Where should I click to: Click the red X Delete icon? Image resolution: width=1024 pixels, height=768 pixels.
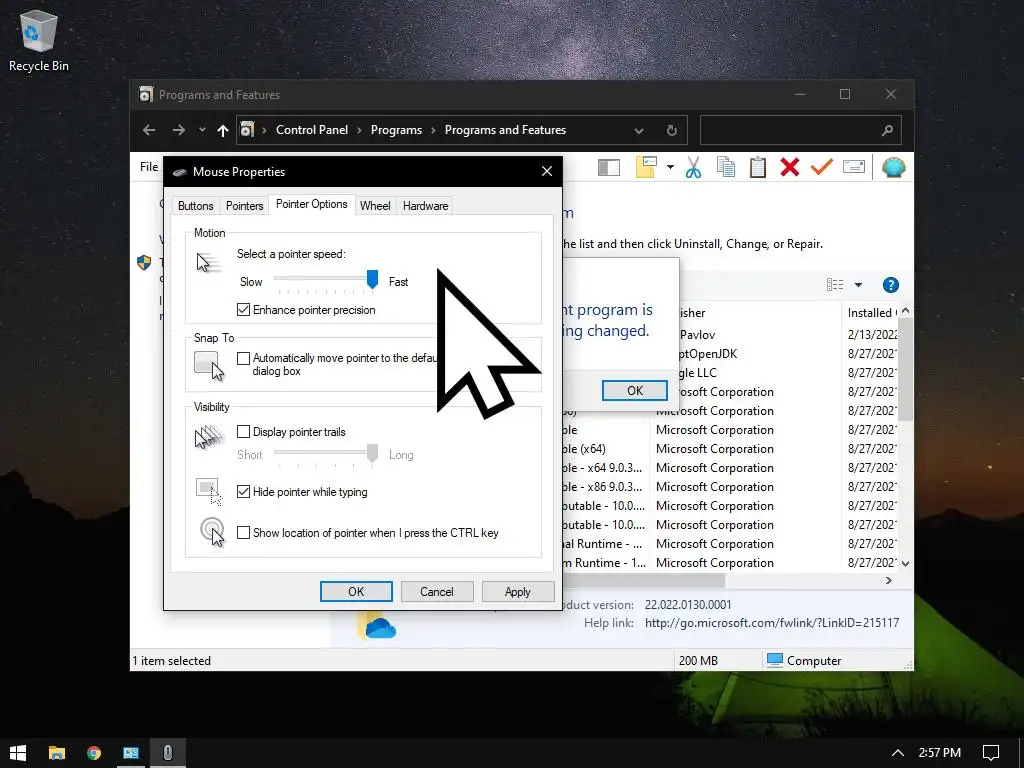point(790,168)
